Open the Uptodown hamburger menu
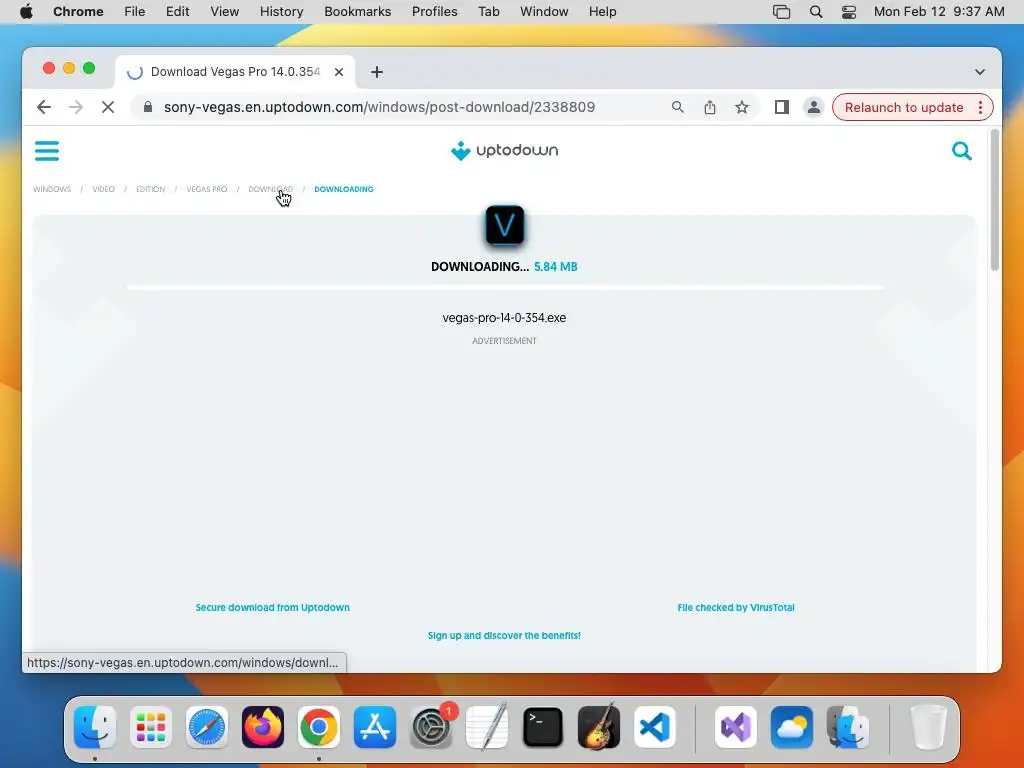 tap(47, 151)
